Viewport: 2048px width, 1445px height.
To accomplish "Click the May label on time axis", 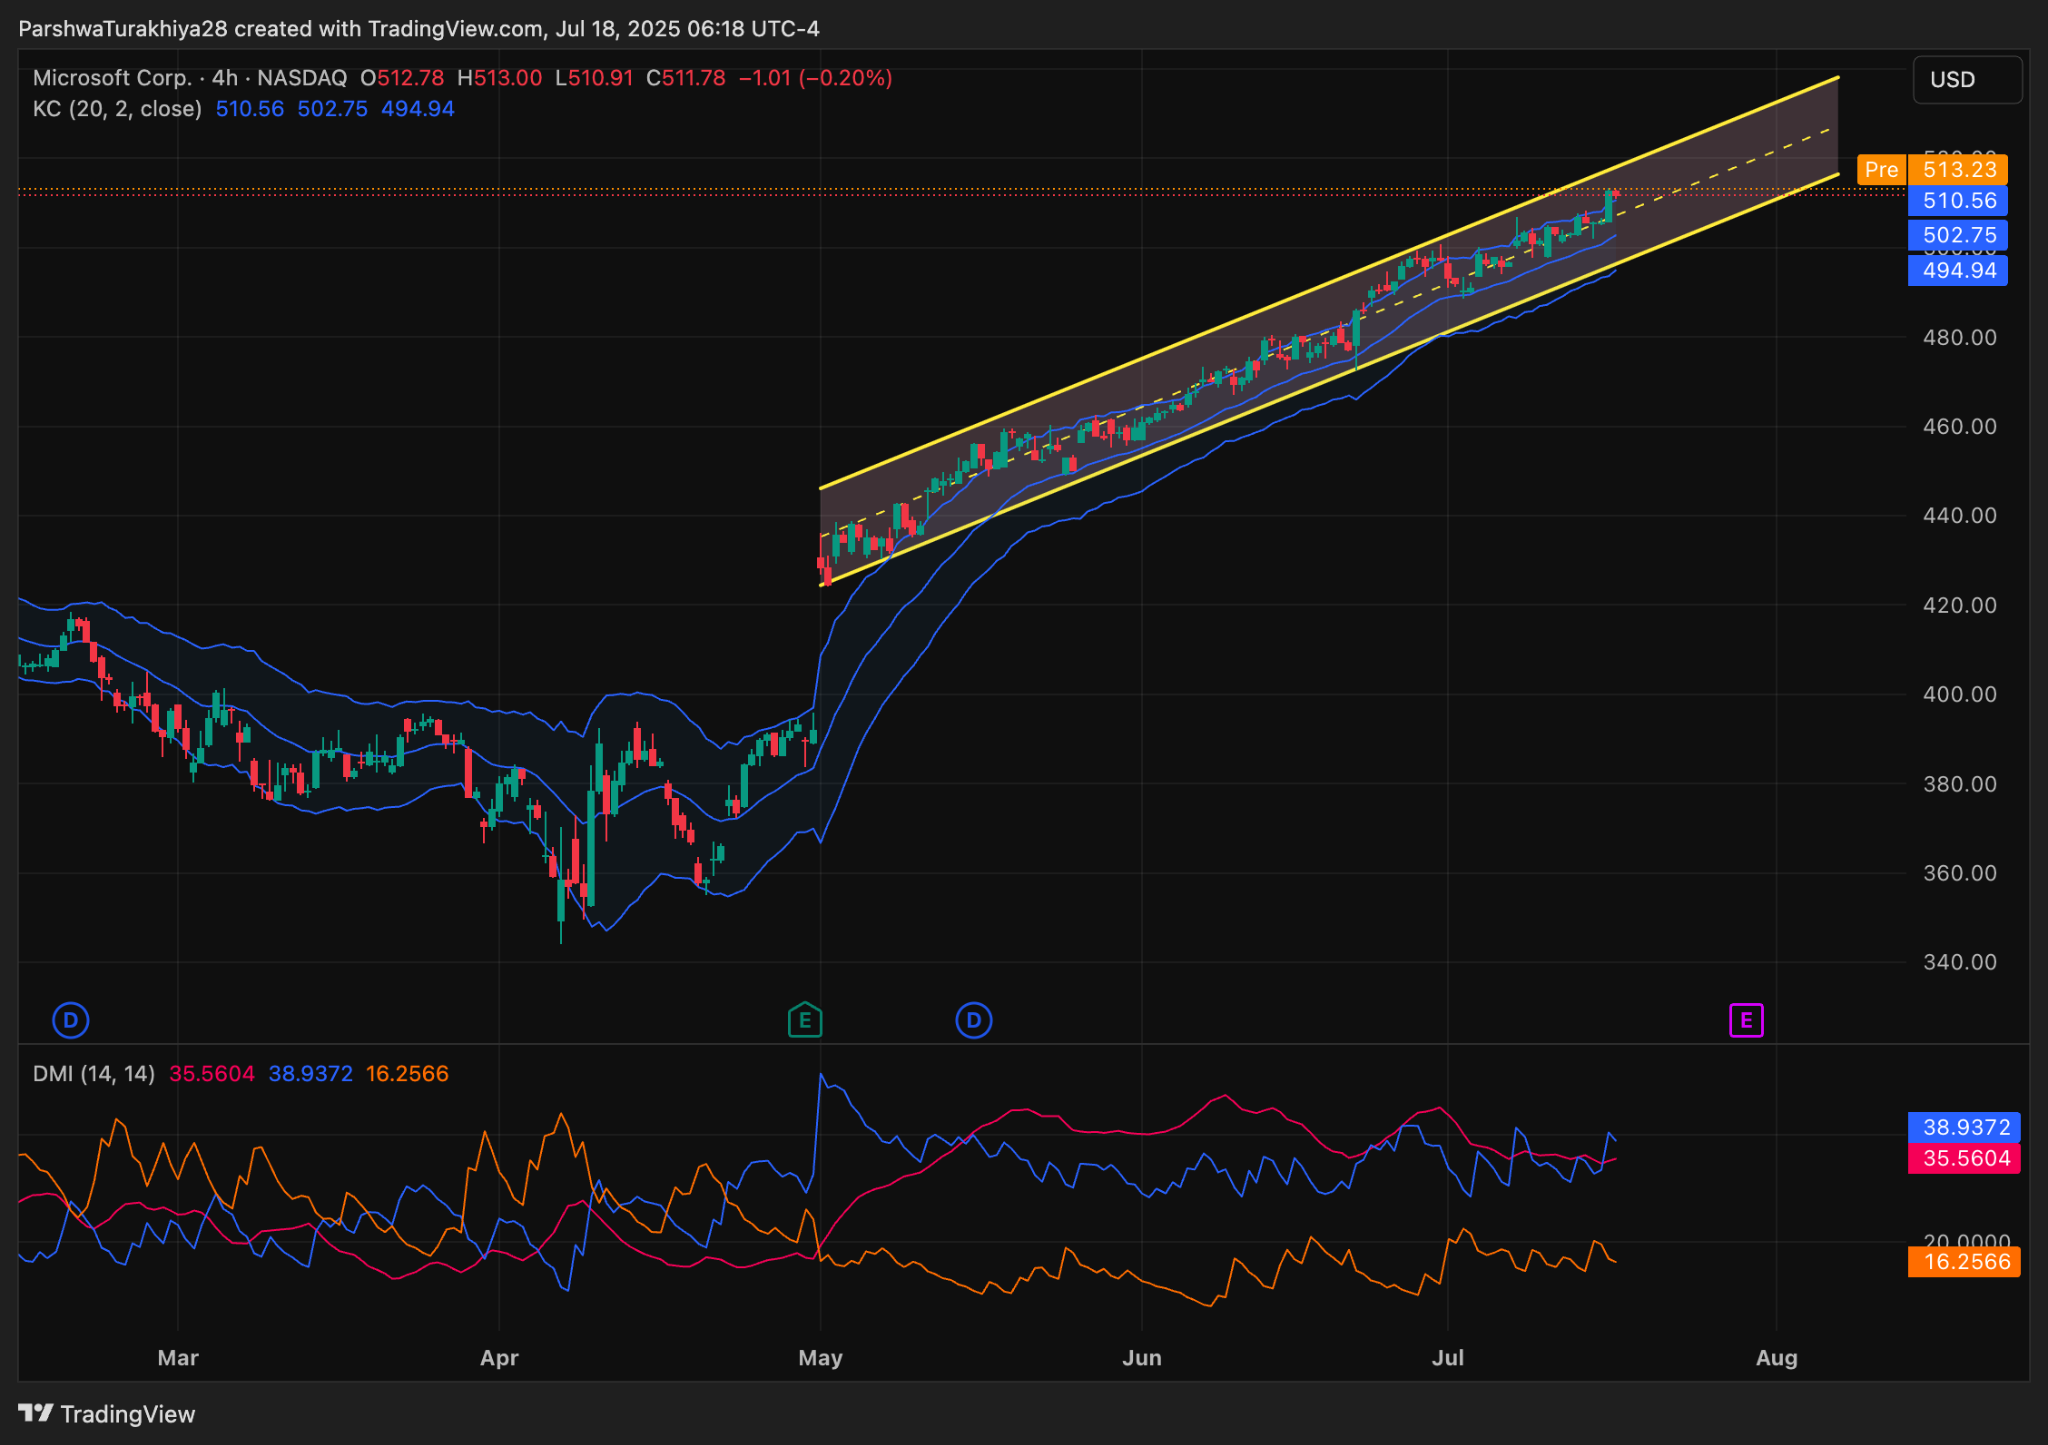I will click(x=820, y=1358).
